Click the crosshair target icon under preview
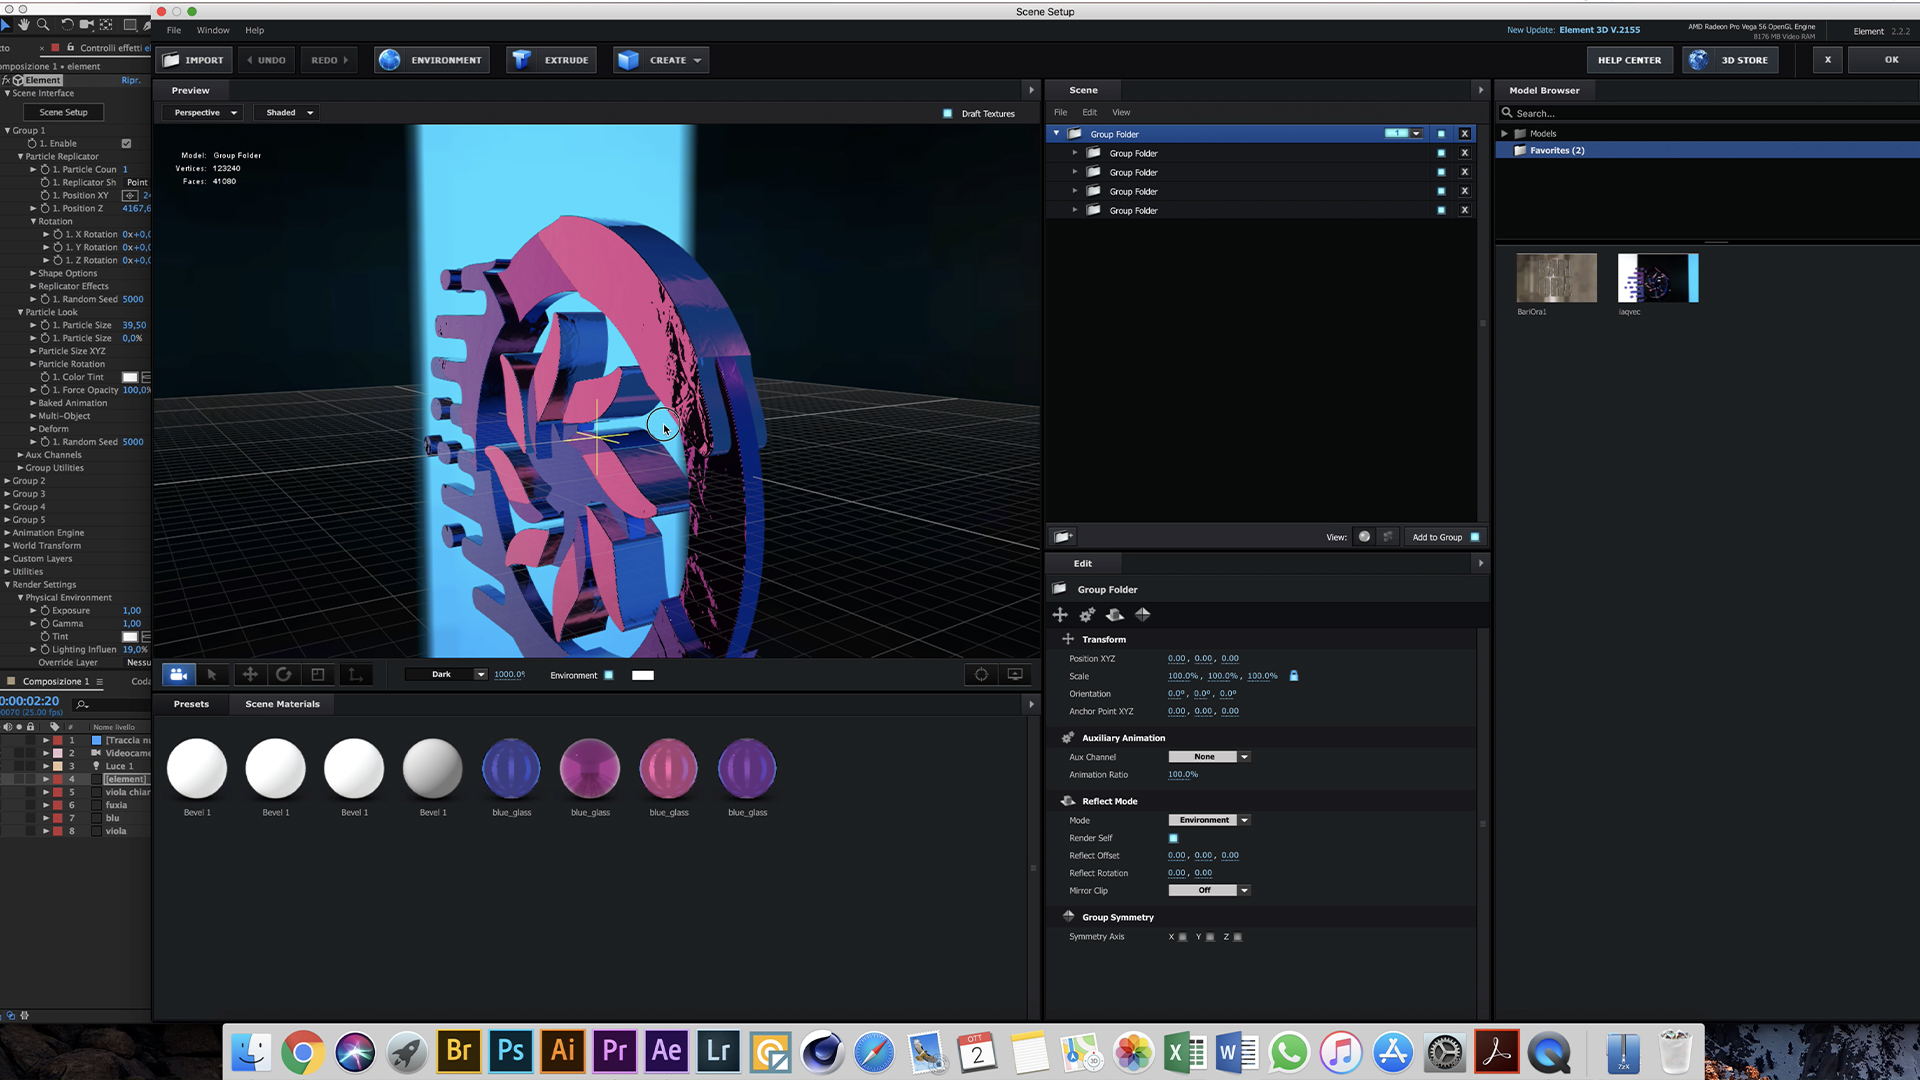This screenshot has height=1080, width=1920. pos(981,675)
